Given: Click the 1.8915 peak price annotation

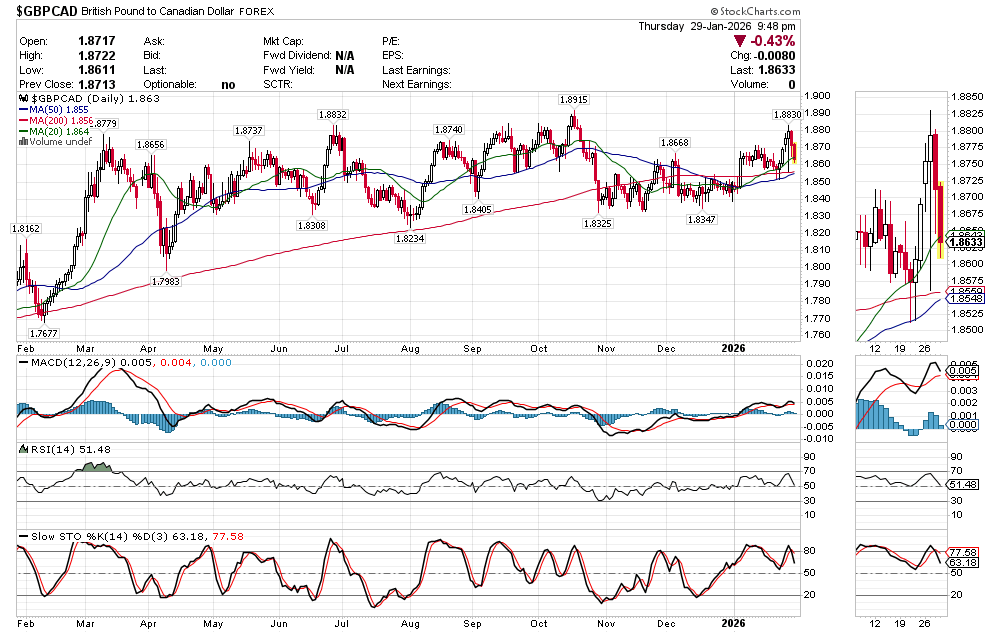Looking at the screenshot, I should point(573,100).
